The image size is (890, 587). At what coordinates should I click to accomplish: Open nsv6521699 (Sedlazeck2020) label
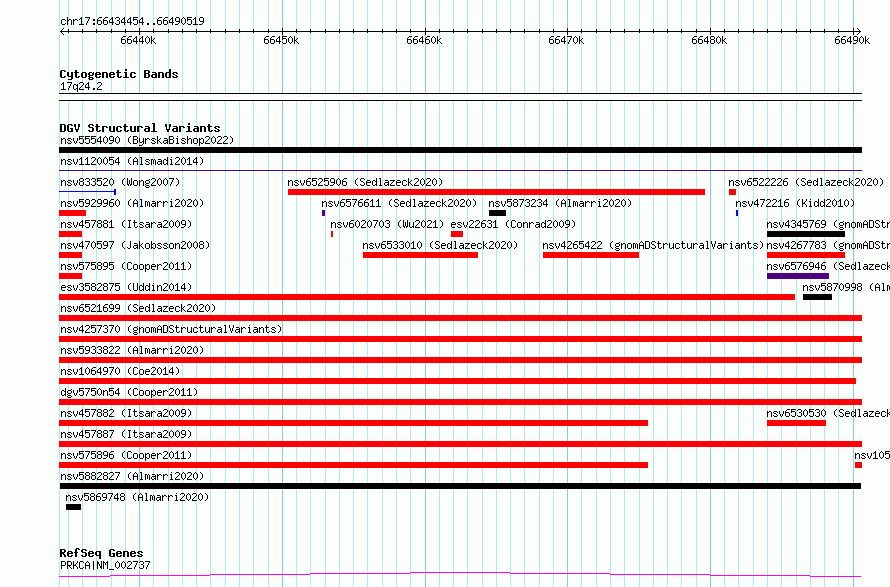(x=138, y=308)
